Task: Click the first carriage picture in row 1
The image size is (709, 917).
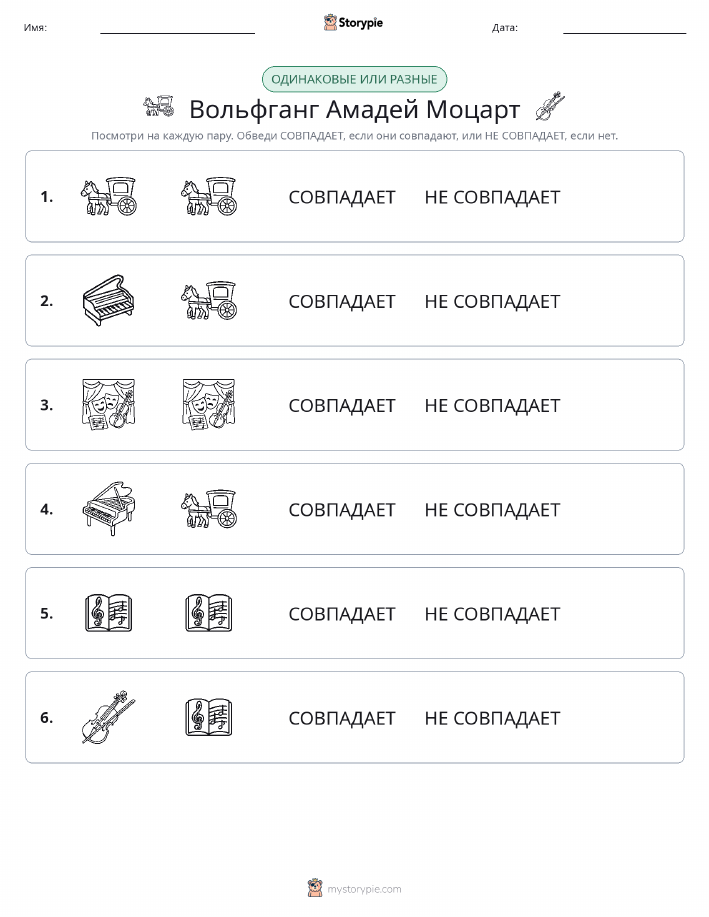Action: pos(109,196)
